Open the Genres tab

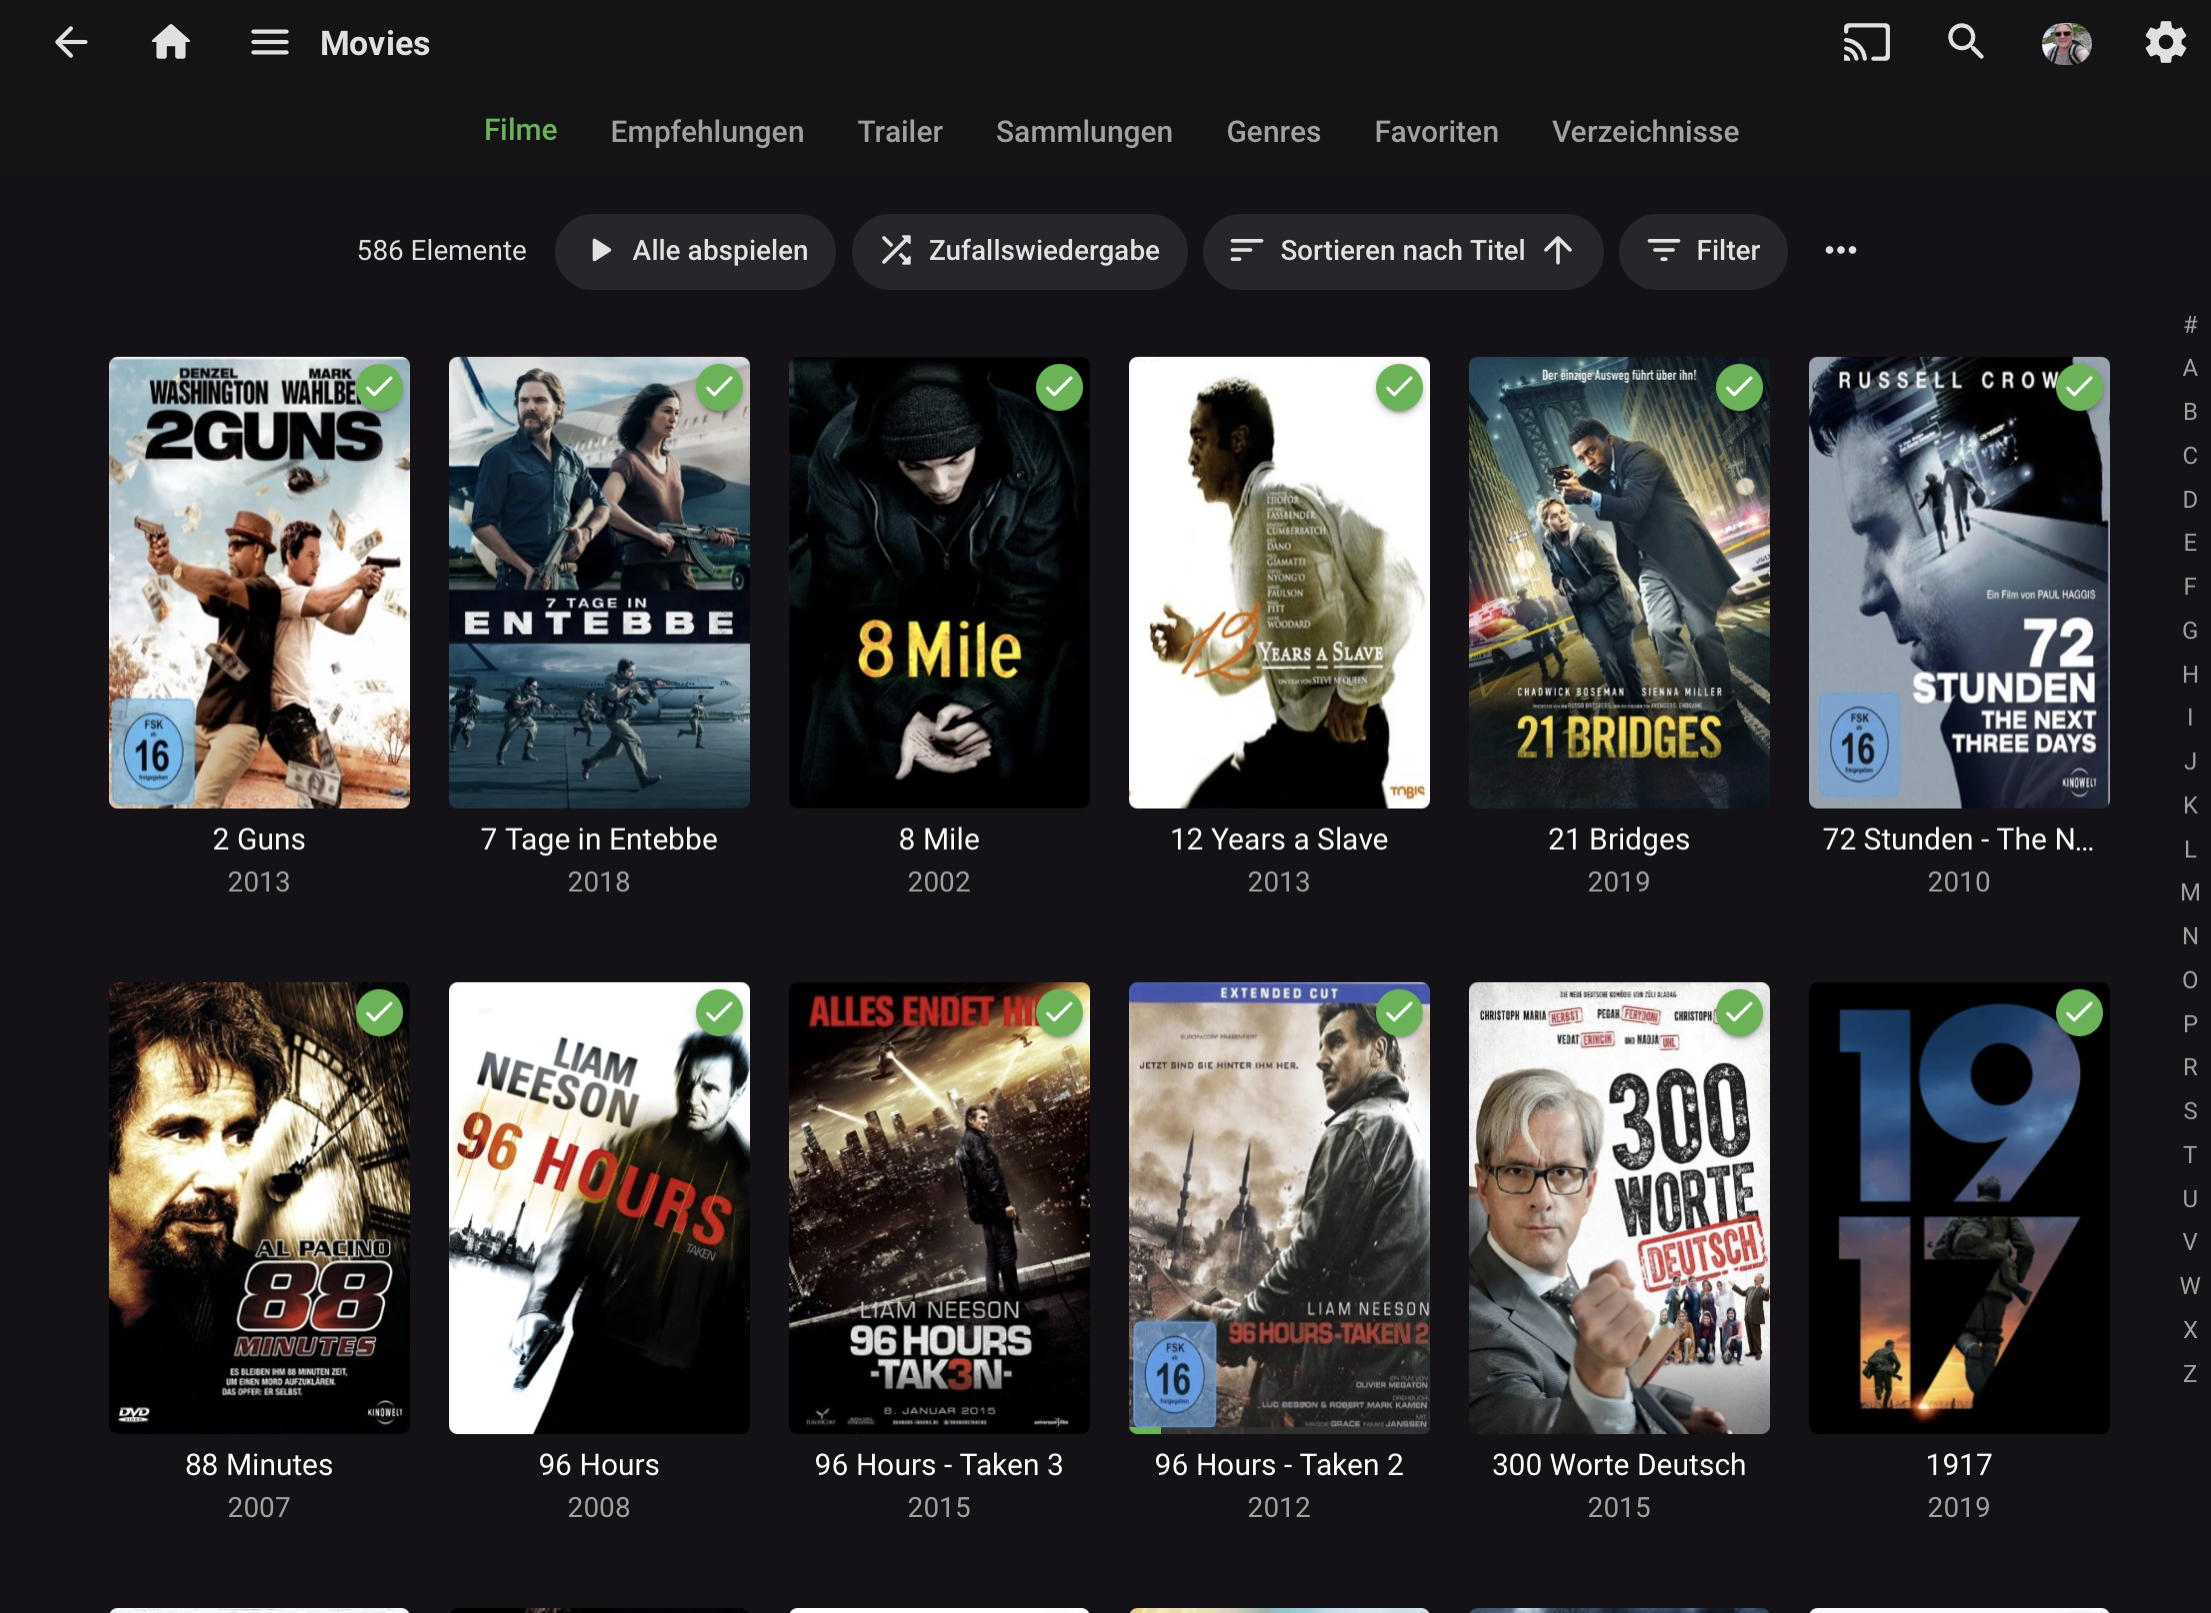coord(1273,131)
